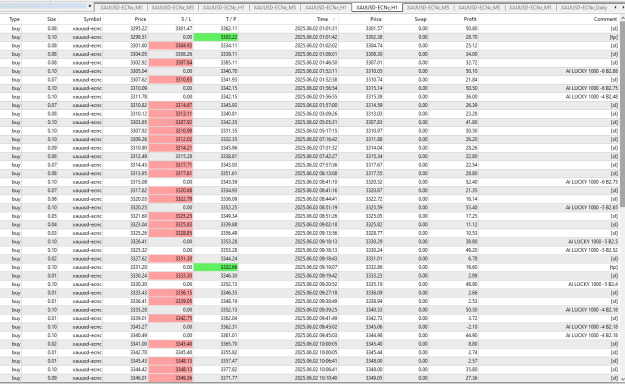This screenshot has height=384, width=625.
Task: Select comment AI LUCKY 1000 -4 B2.48
Action: 592,97
